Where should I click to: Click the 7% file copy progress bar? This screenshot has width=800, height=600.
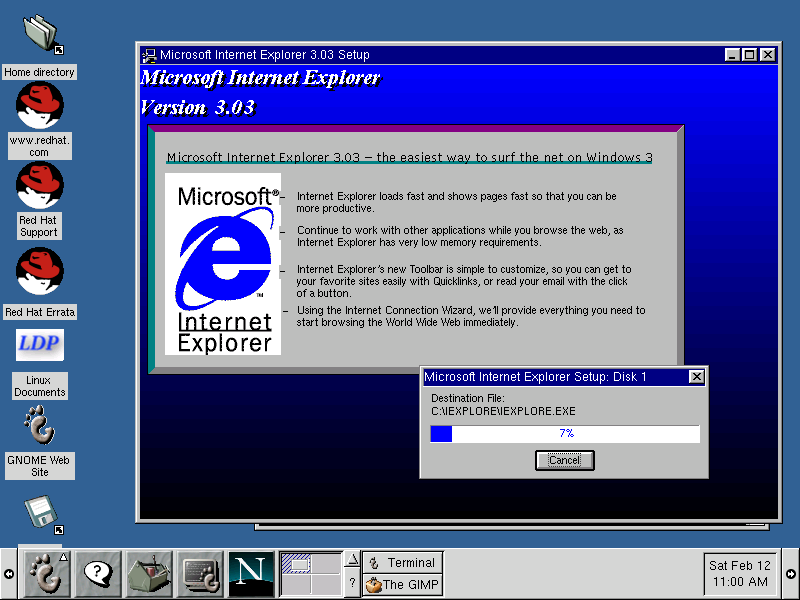tap(565, 434)
